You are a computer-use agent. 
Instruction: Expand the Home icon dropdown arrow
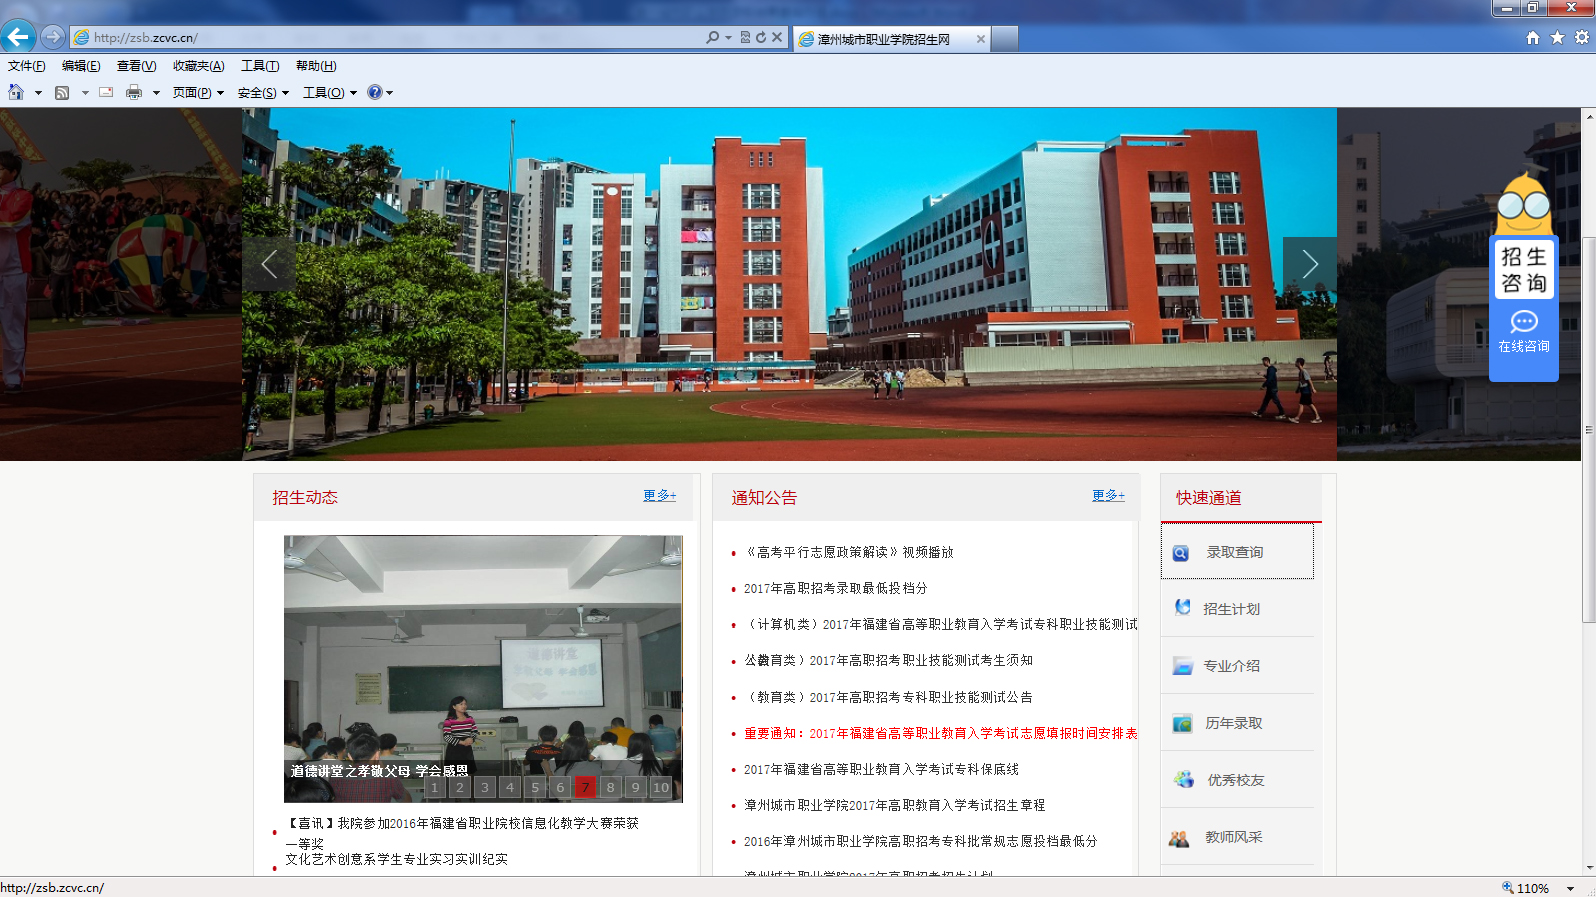tap(38, 93)
